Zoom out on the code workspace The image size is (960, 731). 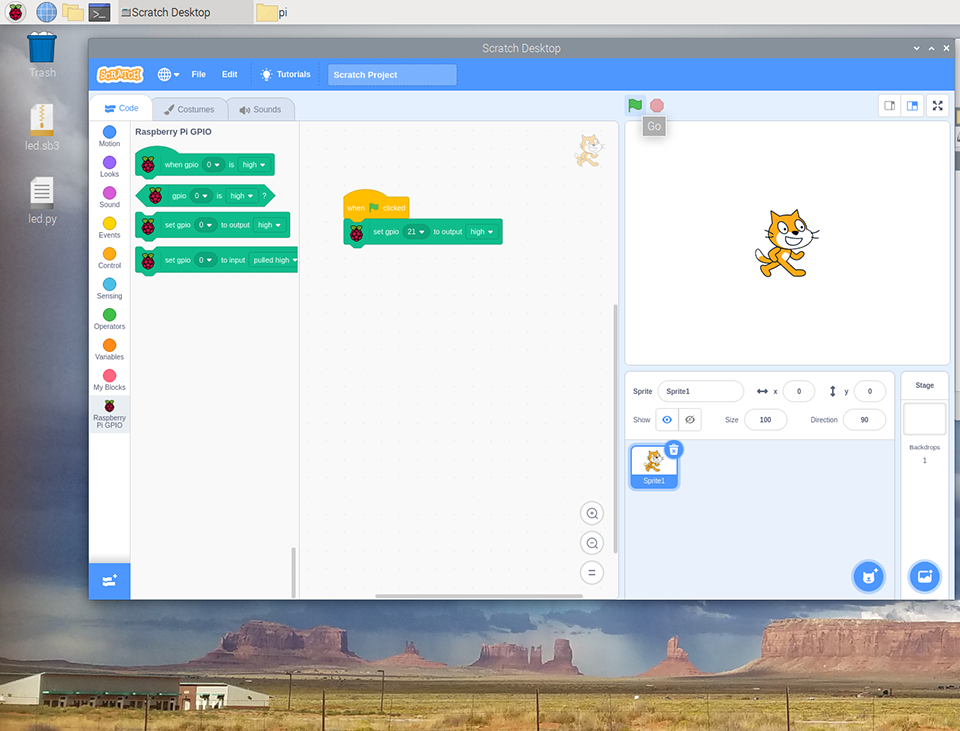coord(592,543)
